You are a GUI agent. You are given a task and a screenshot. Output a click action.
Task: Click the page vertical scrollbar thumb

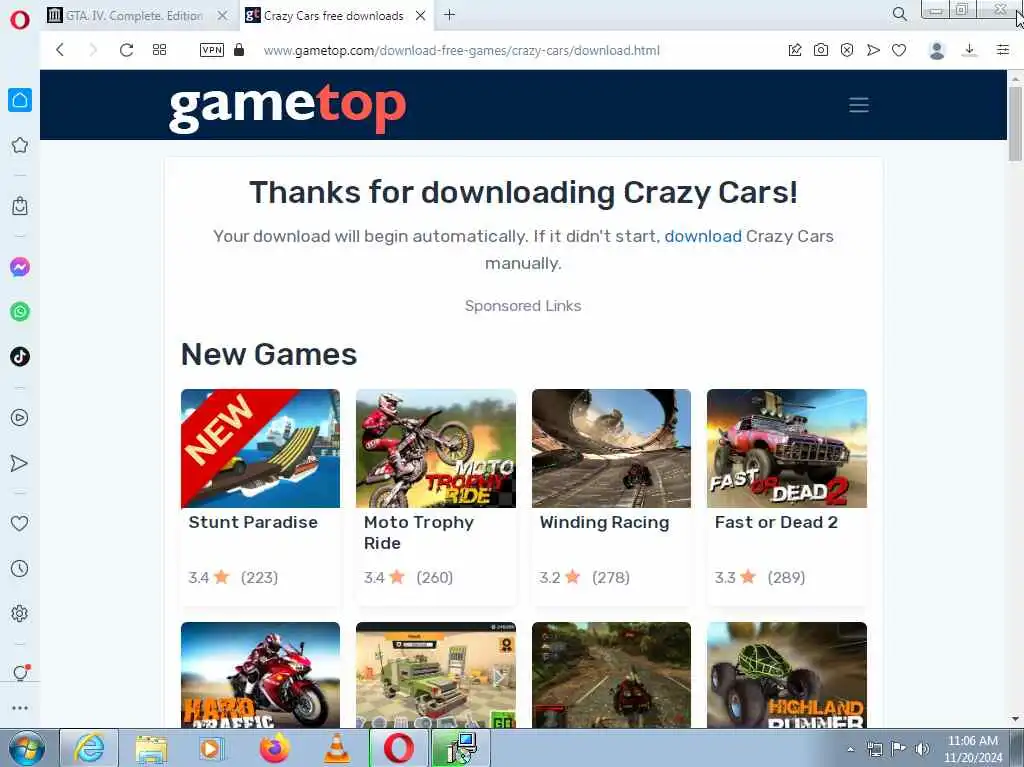click(x=1015, y=123)
